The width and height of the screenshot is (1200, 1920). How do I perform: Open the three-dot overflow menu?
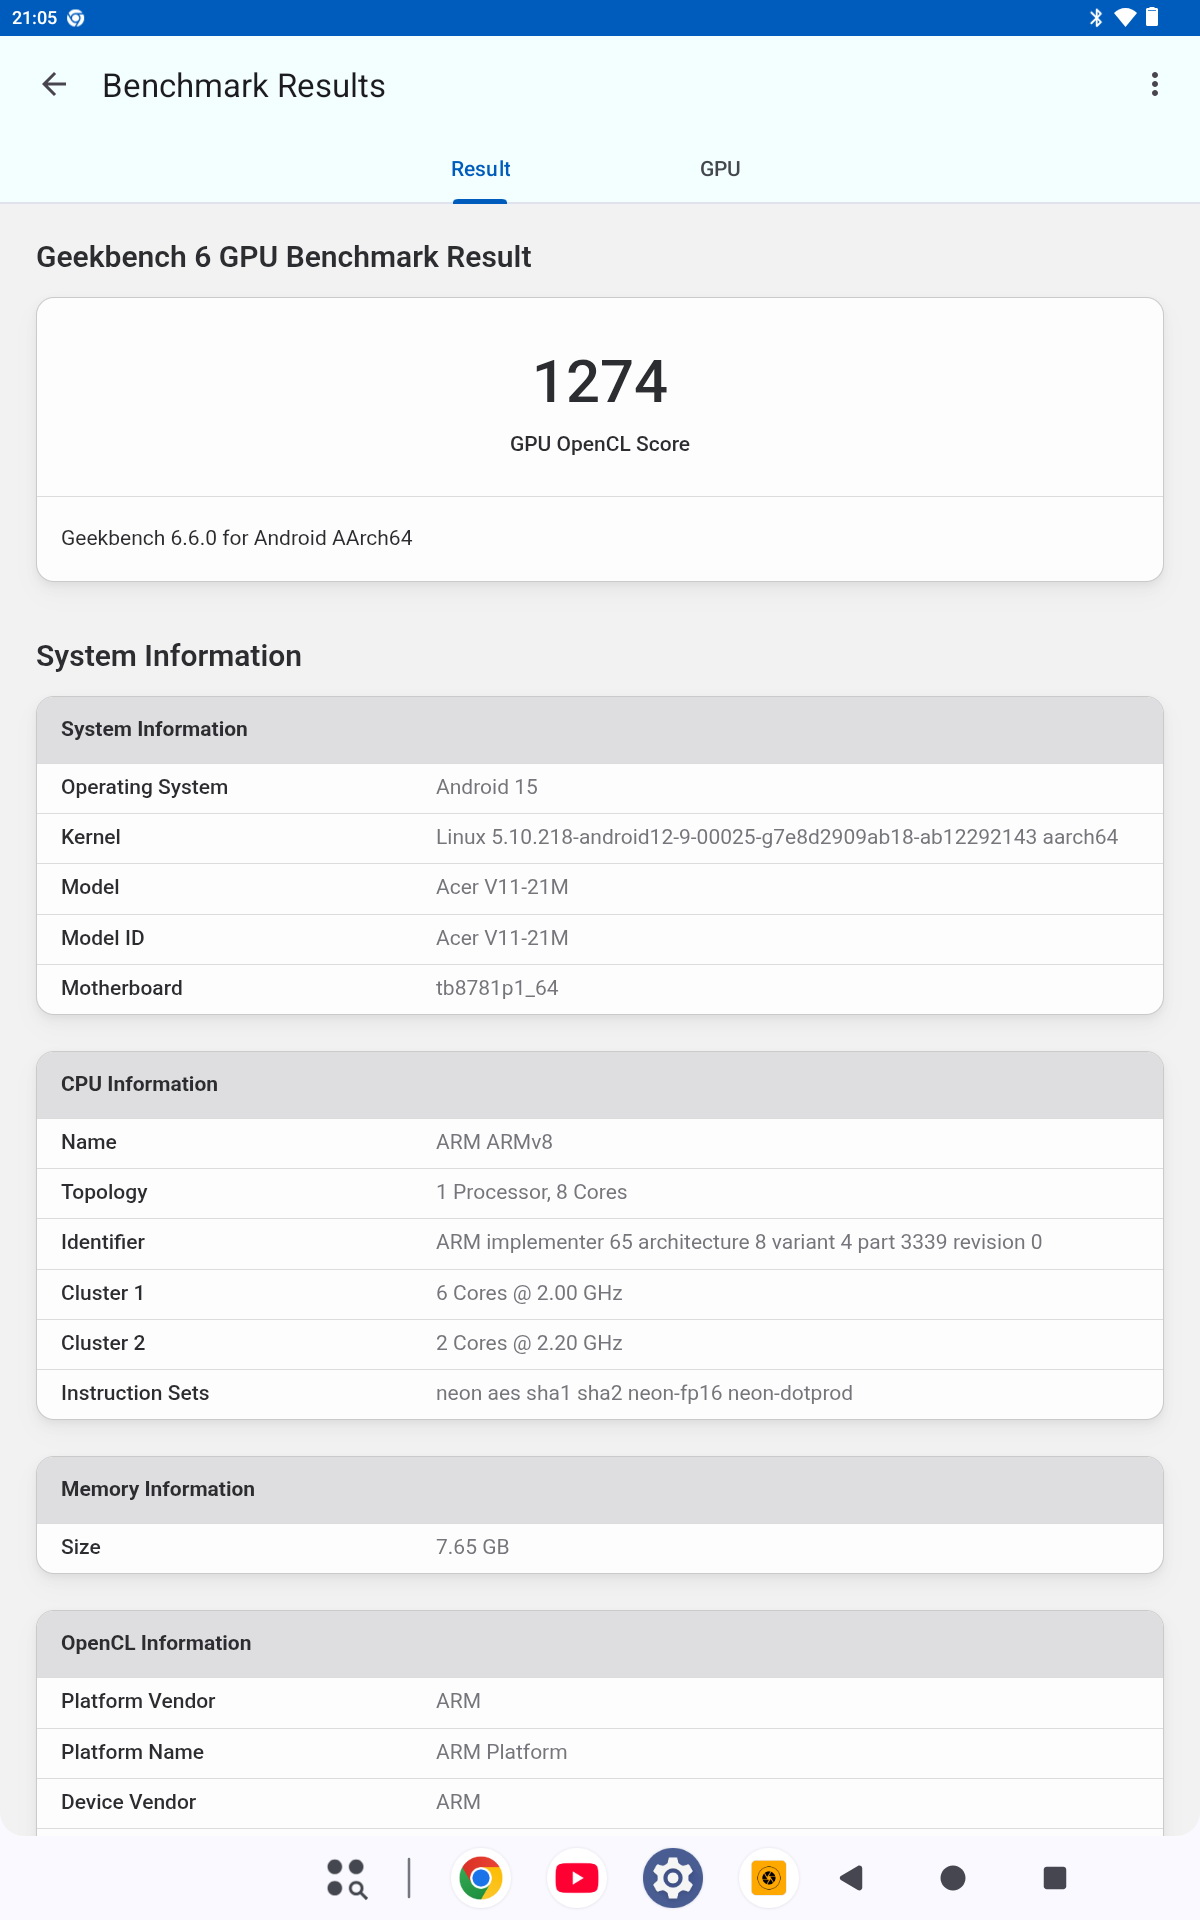[1155, 85]
